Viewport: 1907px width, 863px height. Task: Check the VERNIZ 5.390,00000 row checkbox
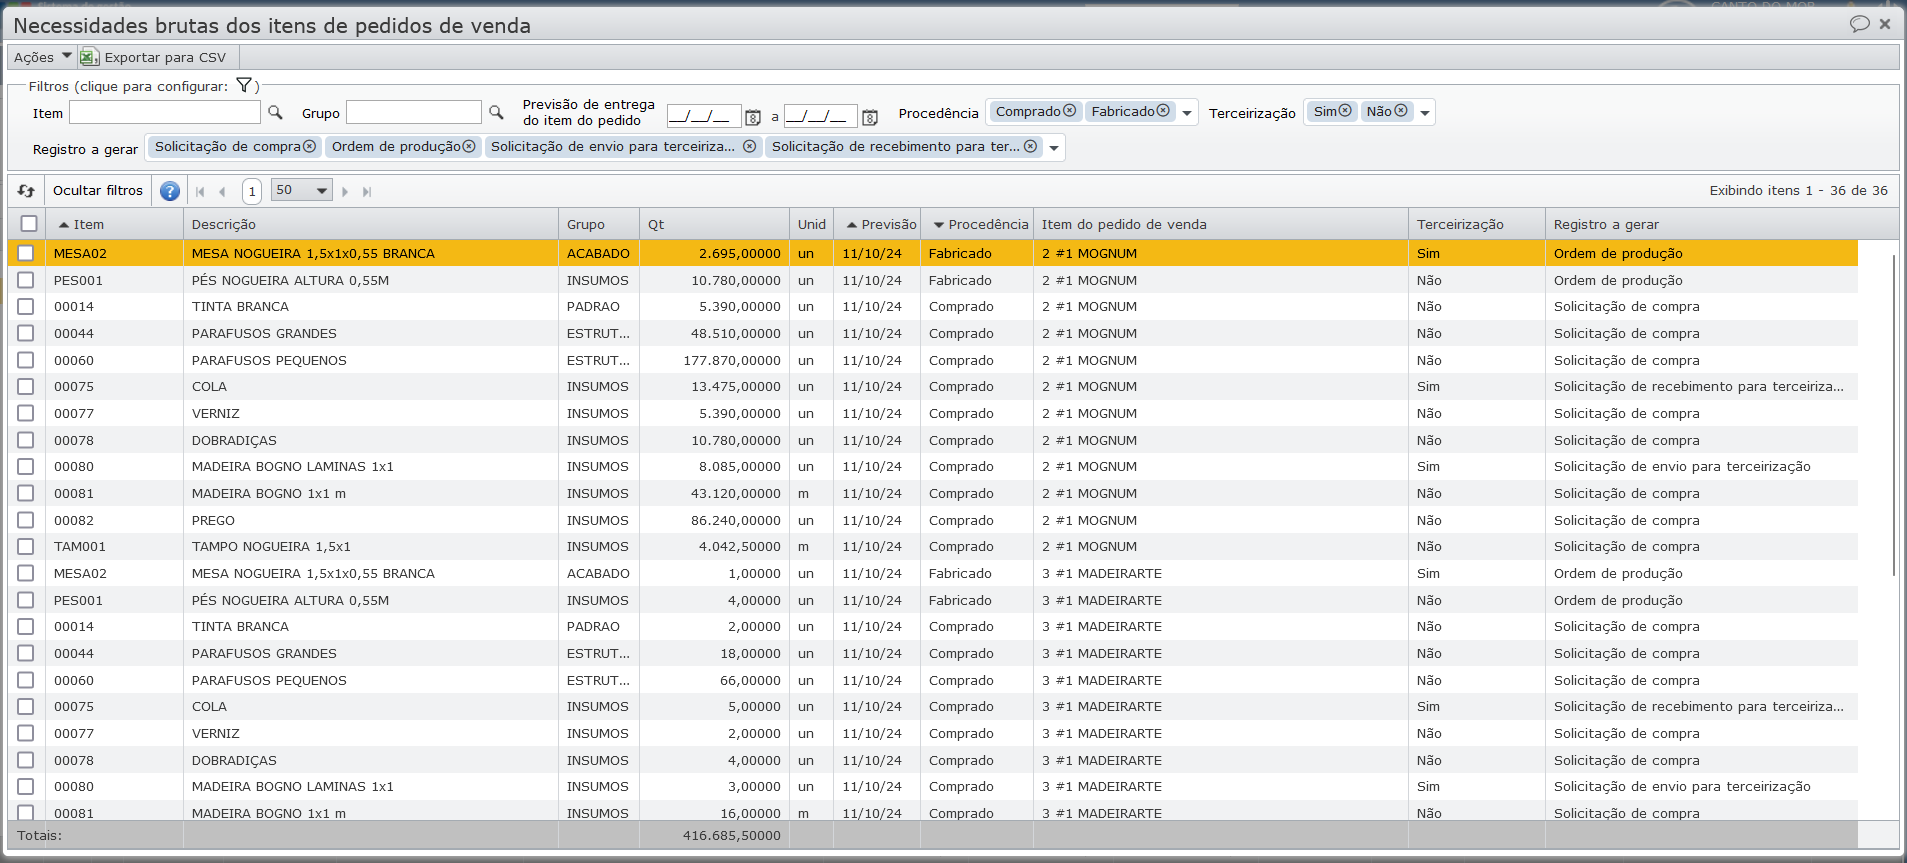[26, 413]
